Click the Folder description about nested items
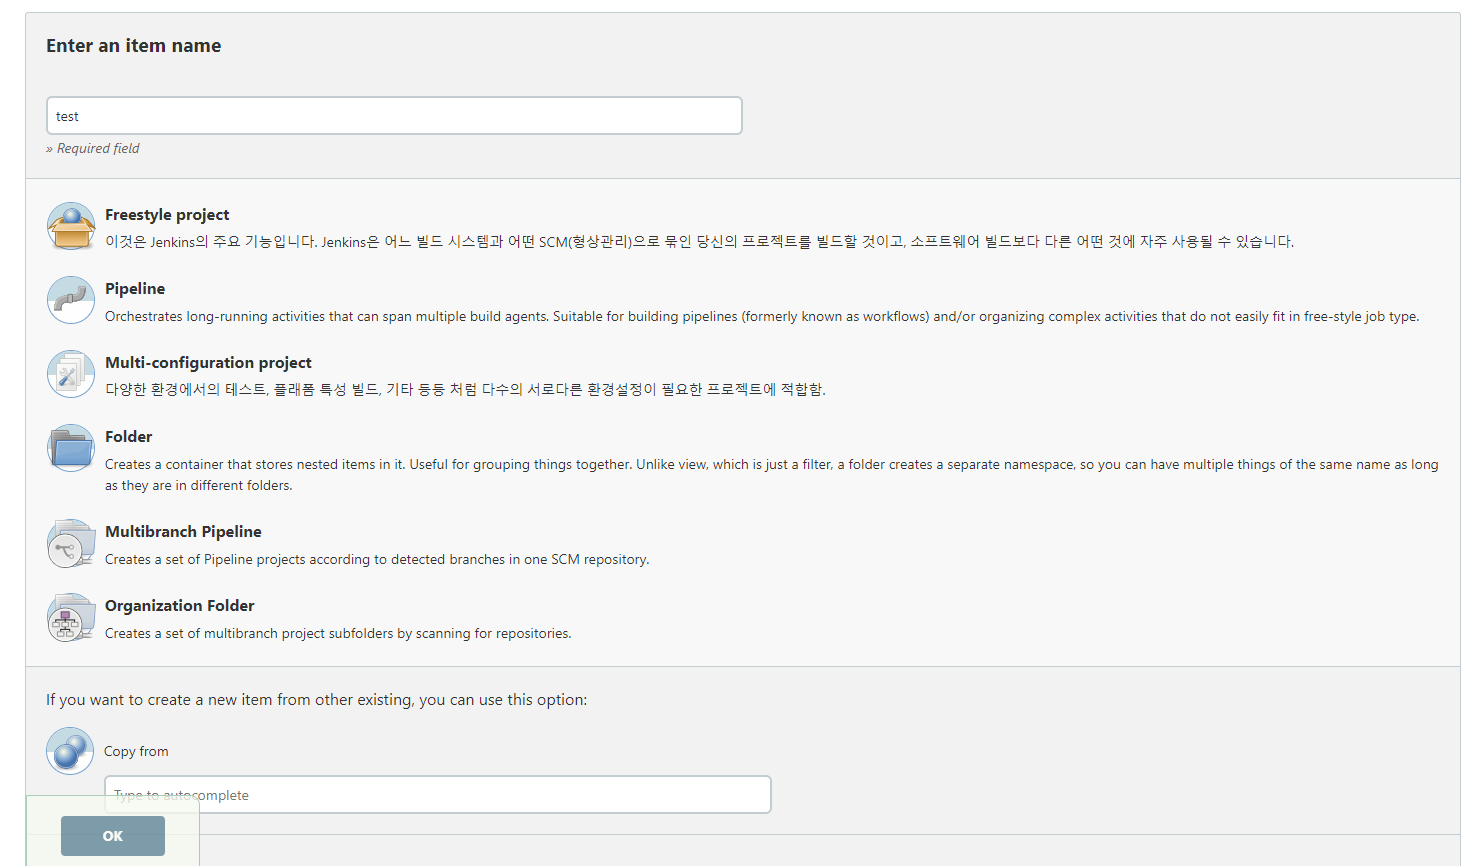This screenshot has height=866, width=1471. click(772, 475)
